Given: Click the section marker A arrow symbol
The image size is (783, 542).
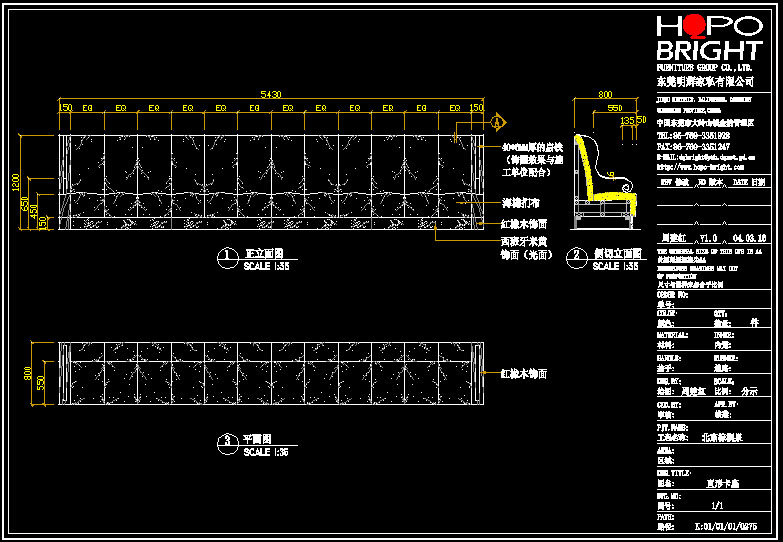Looking at the screenshot, I should pos(498,122).
